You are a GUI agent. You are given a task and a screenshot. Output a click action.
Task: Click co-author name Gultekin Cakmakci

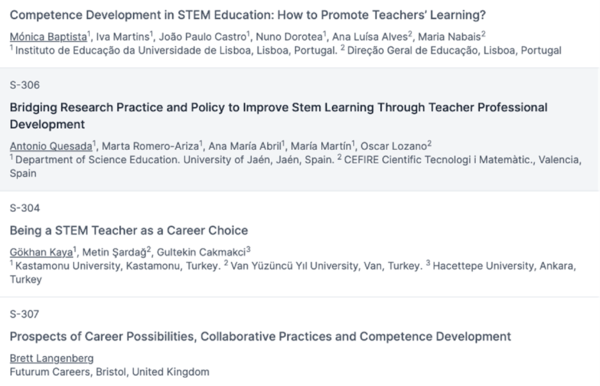[201, 252]
